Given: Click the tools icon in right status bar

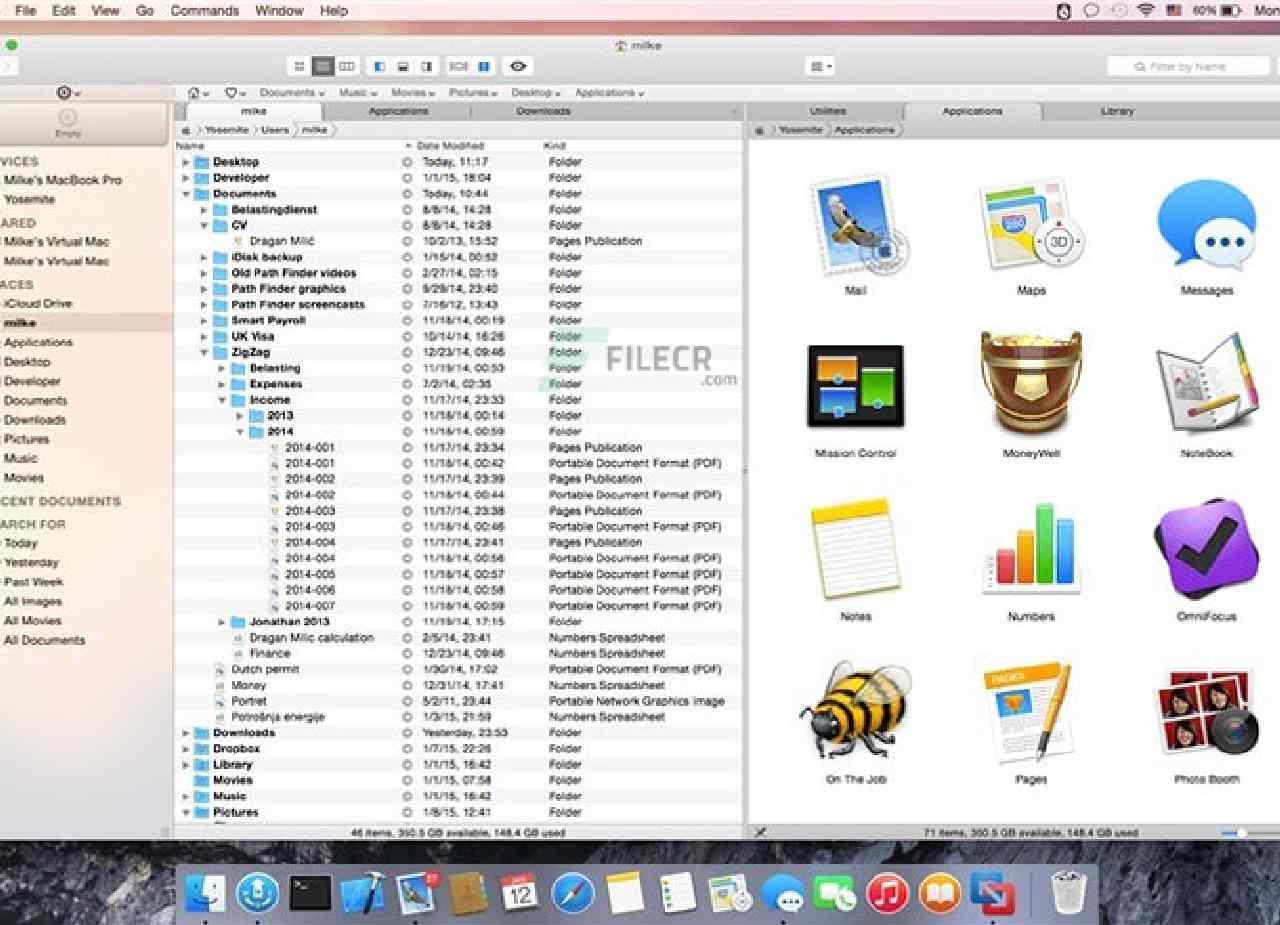Looking at the screenshot, I should click(x=760, y=832).
